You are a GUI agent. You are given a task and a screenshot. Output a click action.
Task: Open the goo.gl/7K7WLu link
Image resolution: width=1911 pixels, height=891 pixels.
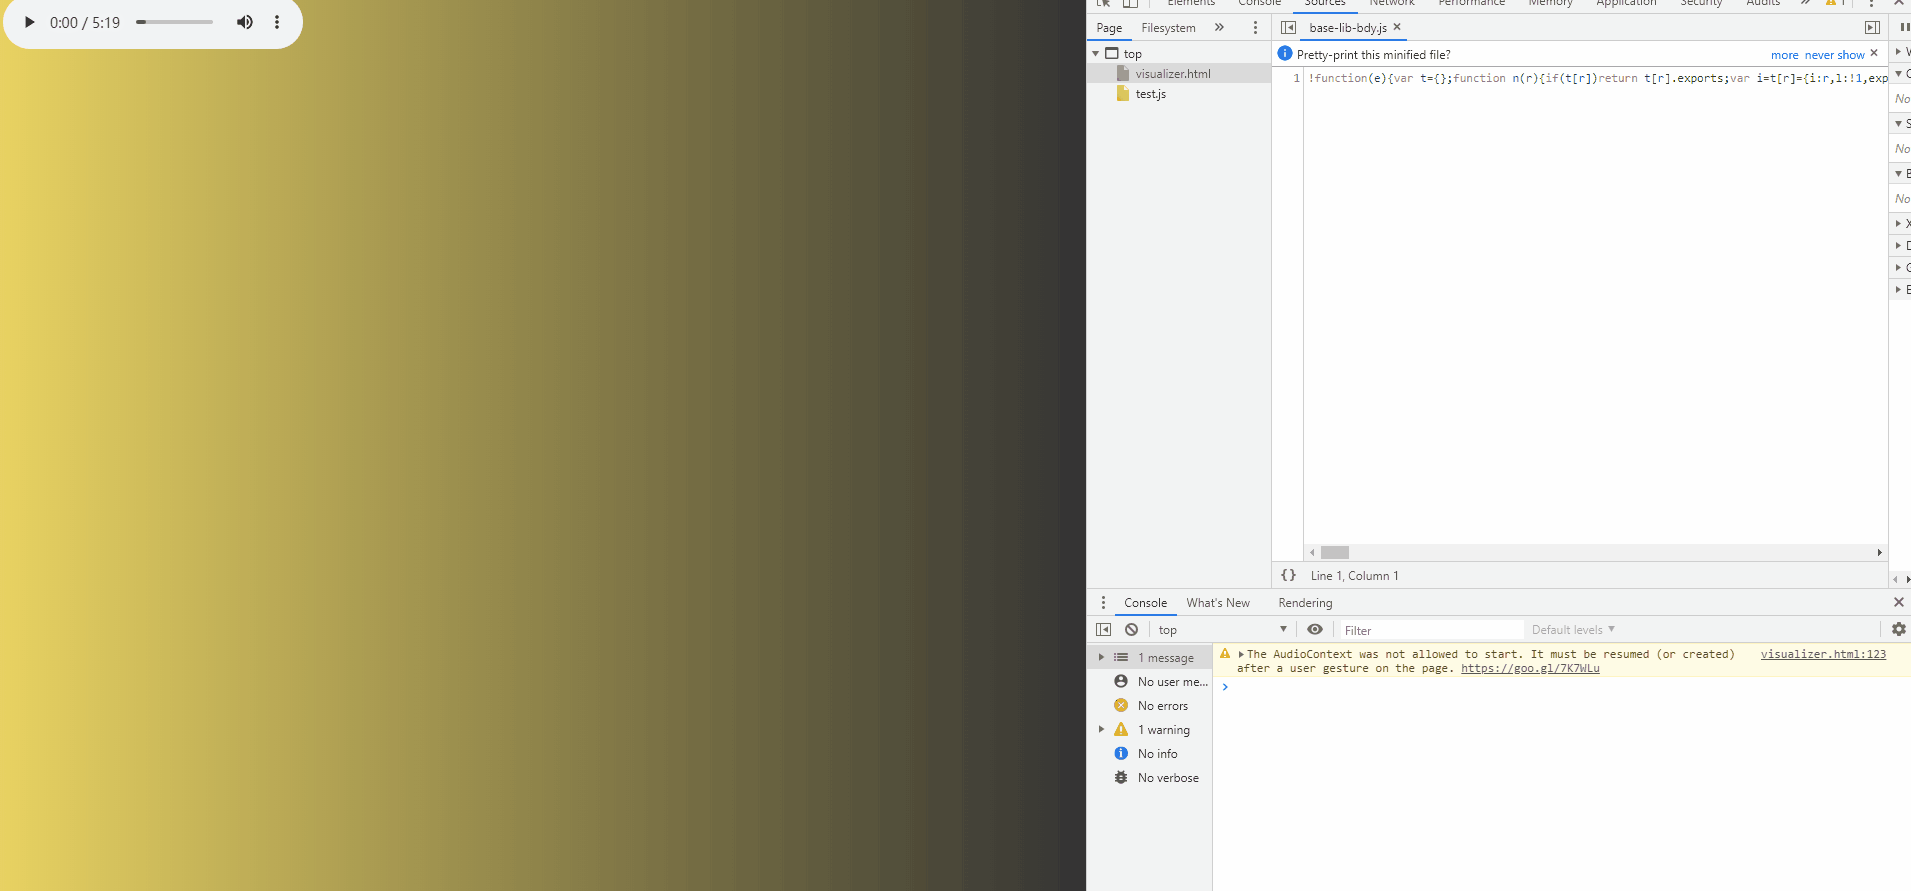coord(1530,668)
